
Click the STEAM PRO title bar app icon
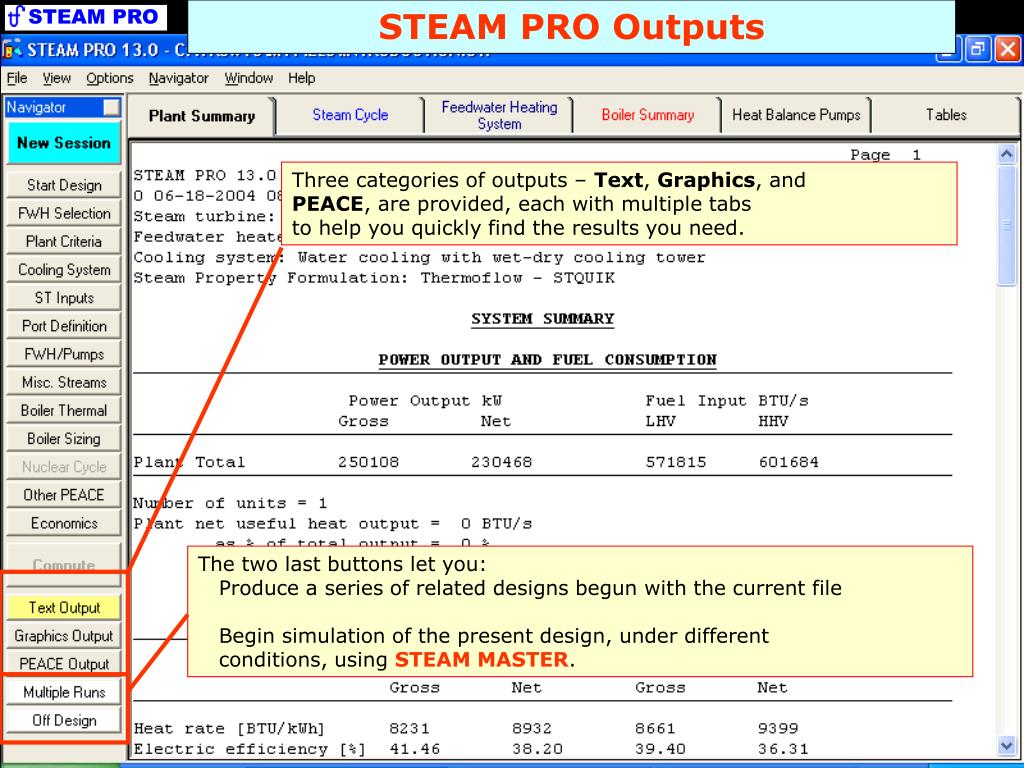tap(12, 50)
